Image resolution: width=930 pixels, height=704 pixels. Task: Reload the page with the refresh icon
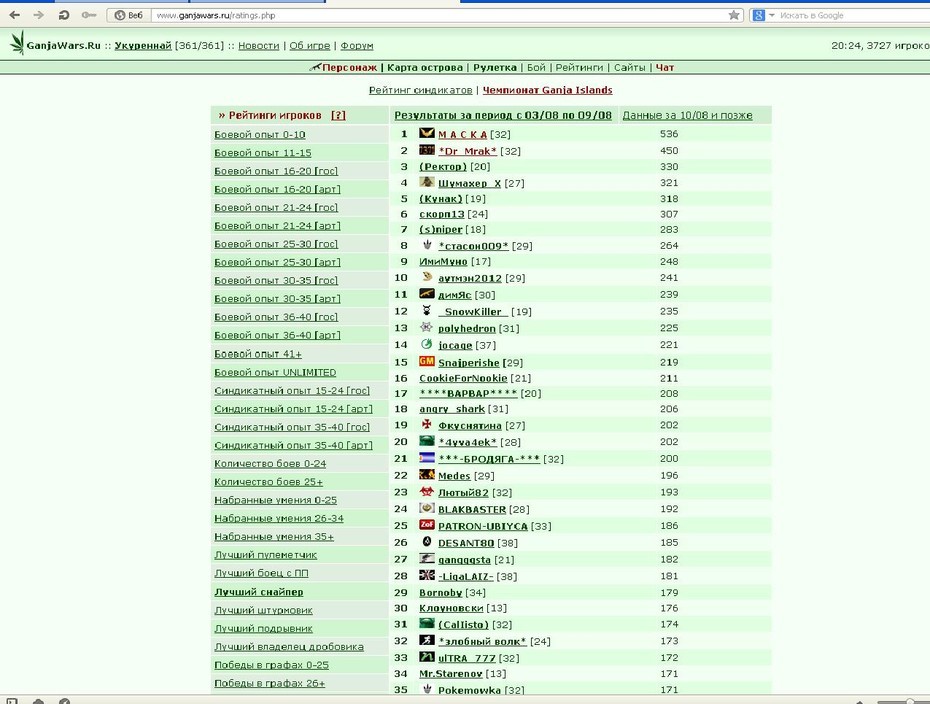[63, 15]
